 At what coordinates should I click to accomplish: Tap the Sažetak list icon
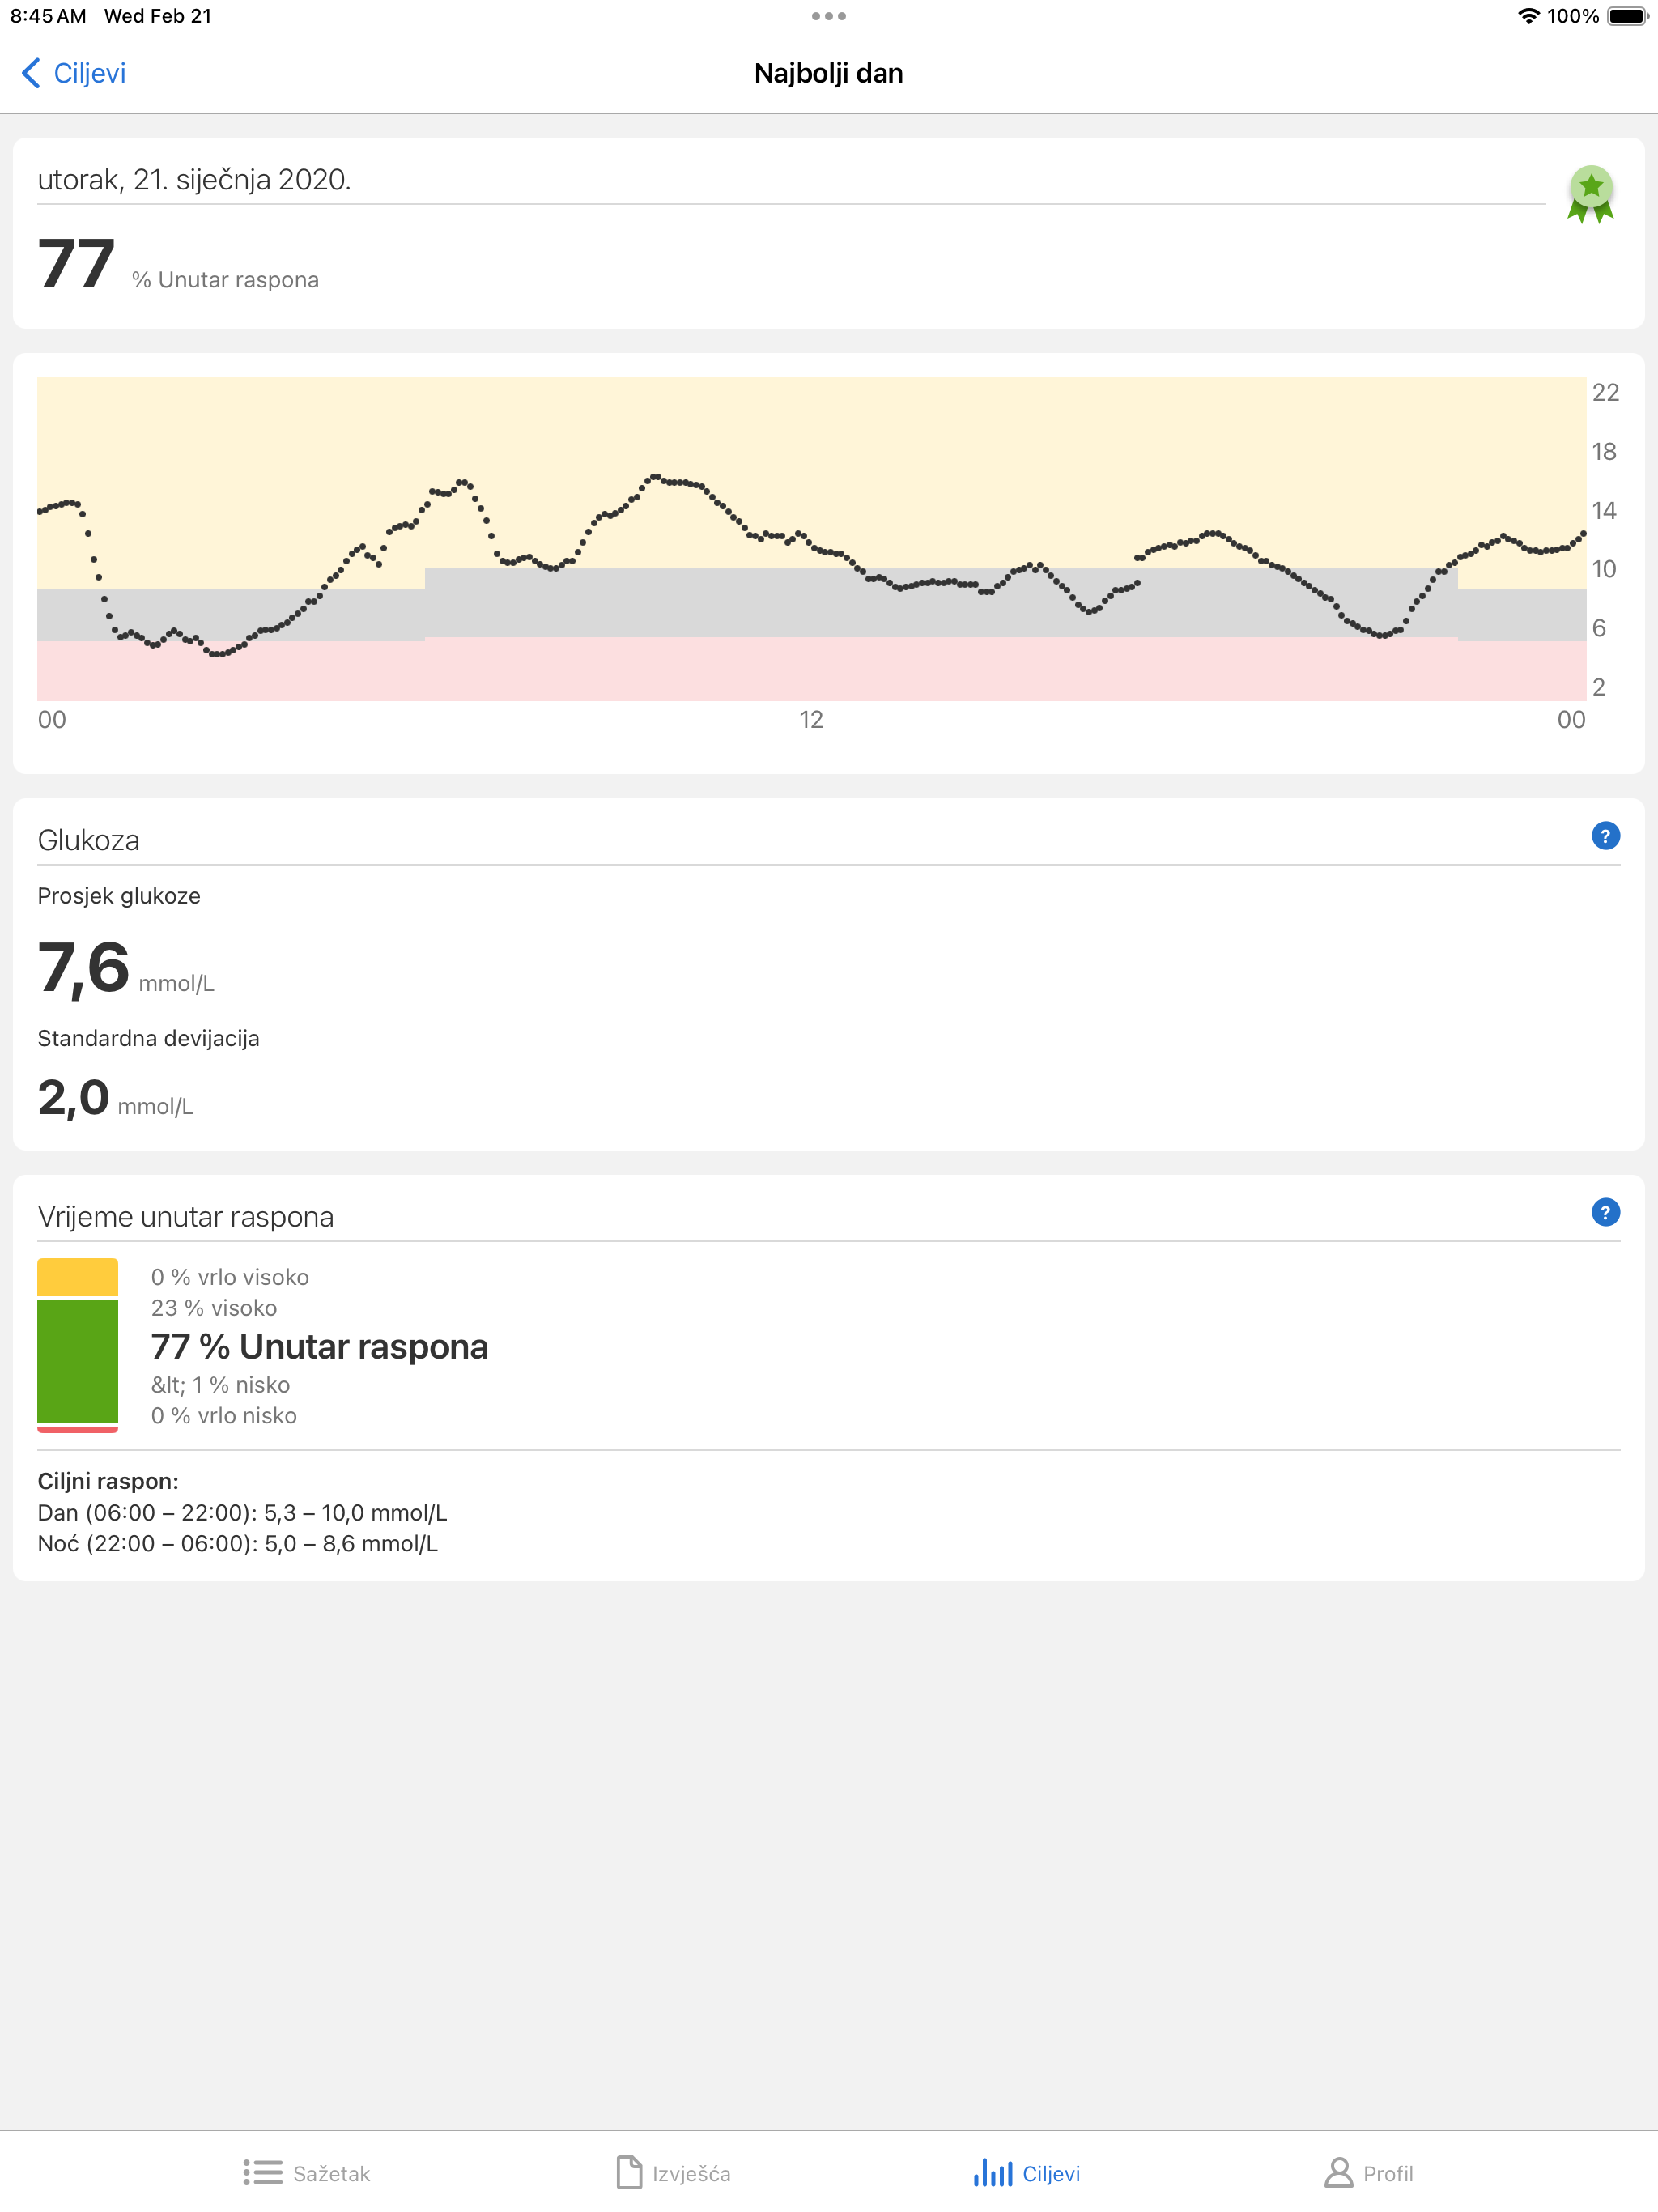(262, 2172)
